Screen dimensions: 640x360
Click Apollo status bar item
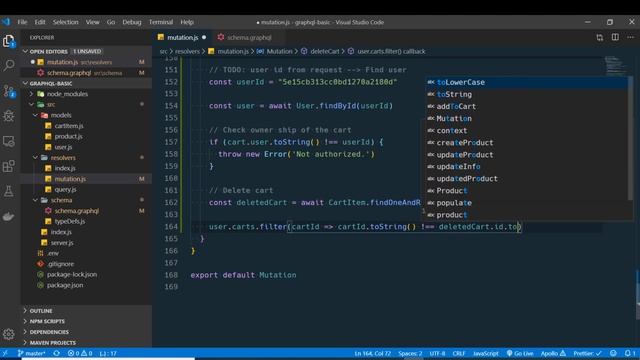point(553,353)
